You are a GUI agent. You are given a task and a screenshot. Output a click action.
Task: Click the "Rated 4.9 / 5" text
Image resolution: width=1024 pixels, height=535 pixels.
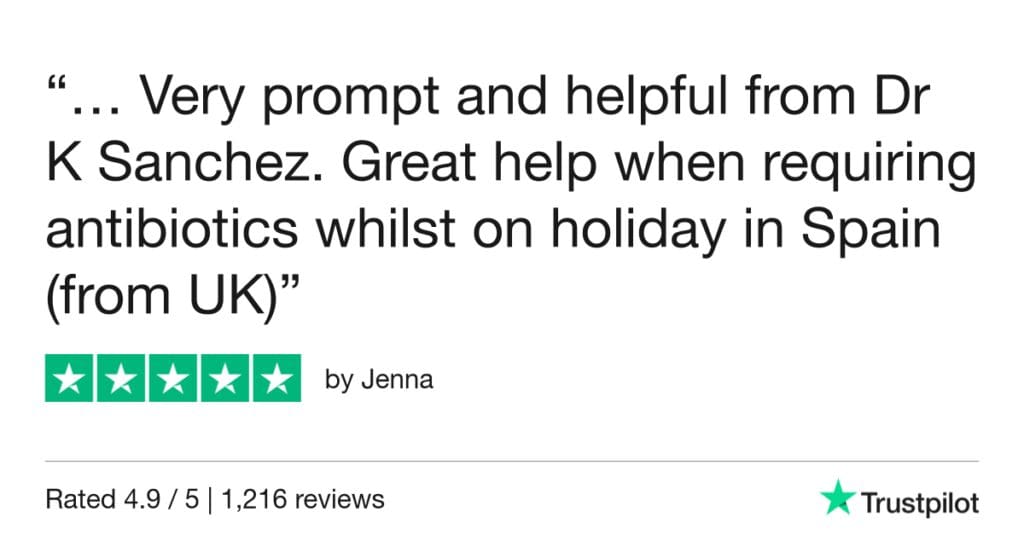pos(118,498)
